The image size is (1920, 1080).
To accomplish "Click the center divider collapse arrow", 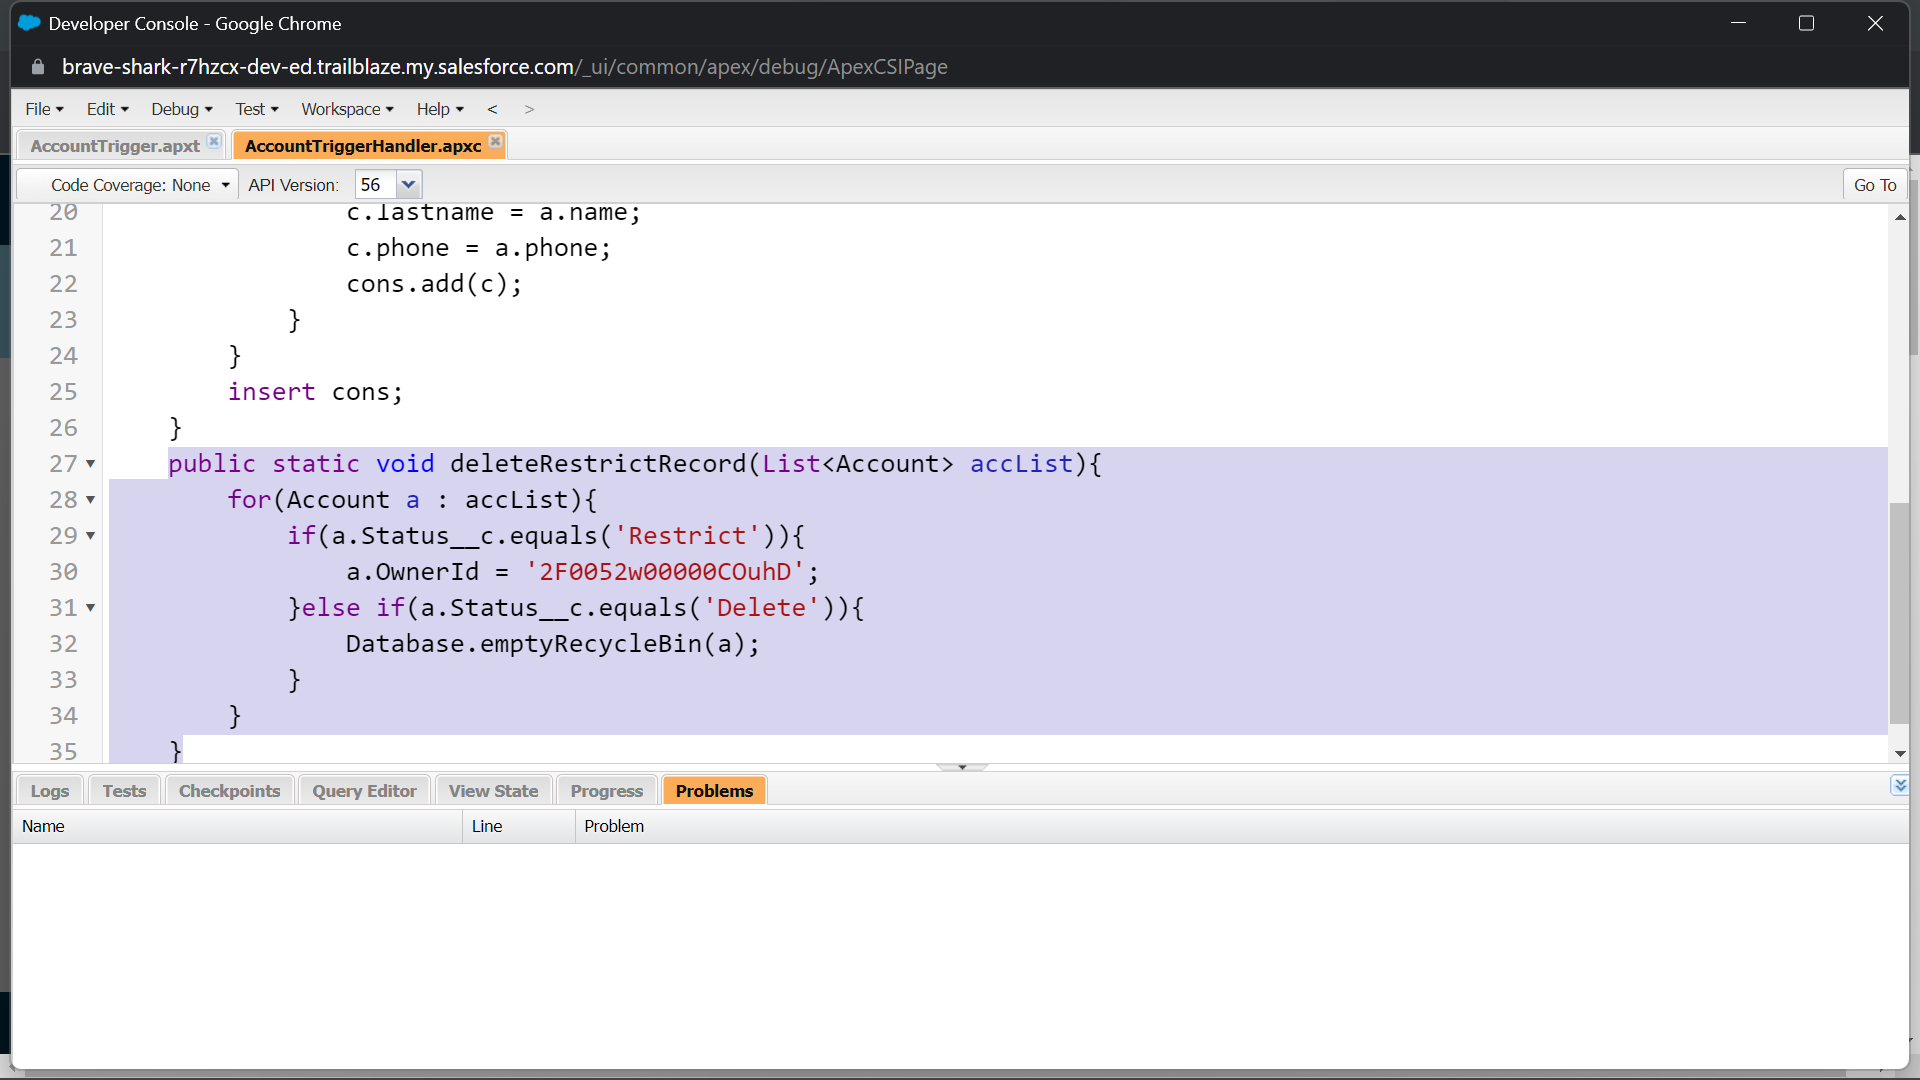I will (x=962, y=765).
